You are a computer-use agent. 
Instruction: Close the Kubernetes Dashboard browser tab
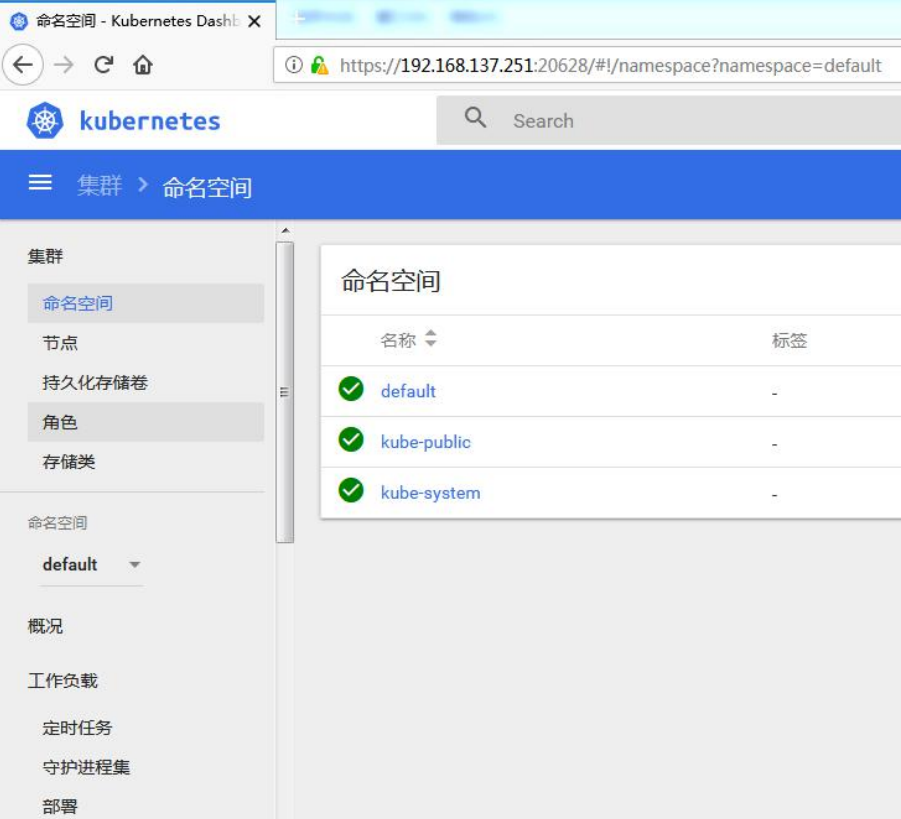tap(254, 21)
